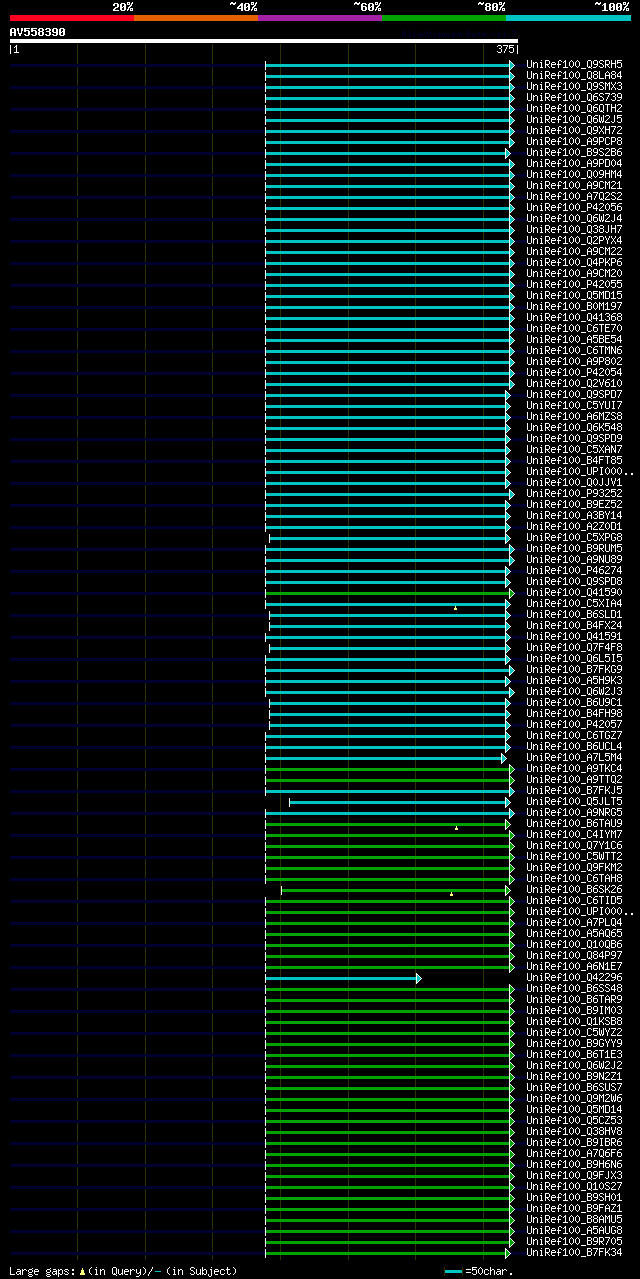Select the AV558390 query name
This screenshot has width=640, height=1279.
coord(38,32)
